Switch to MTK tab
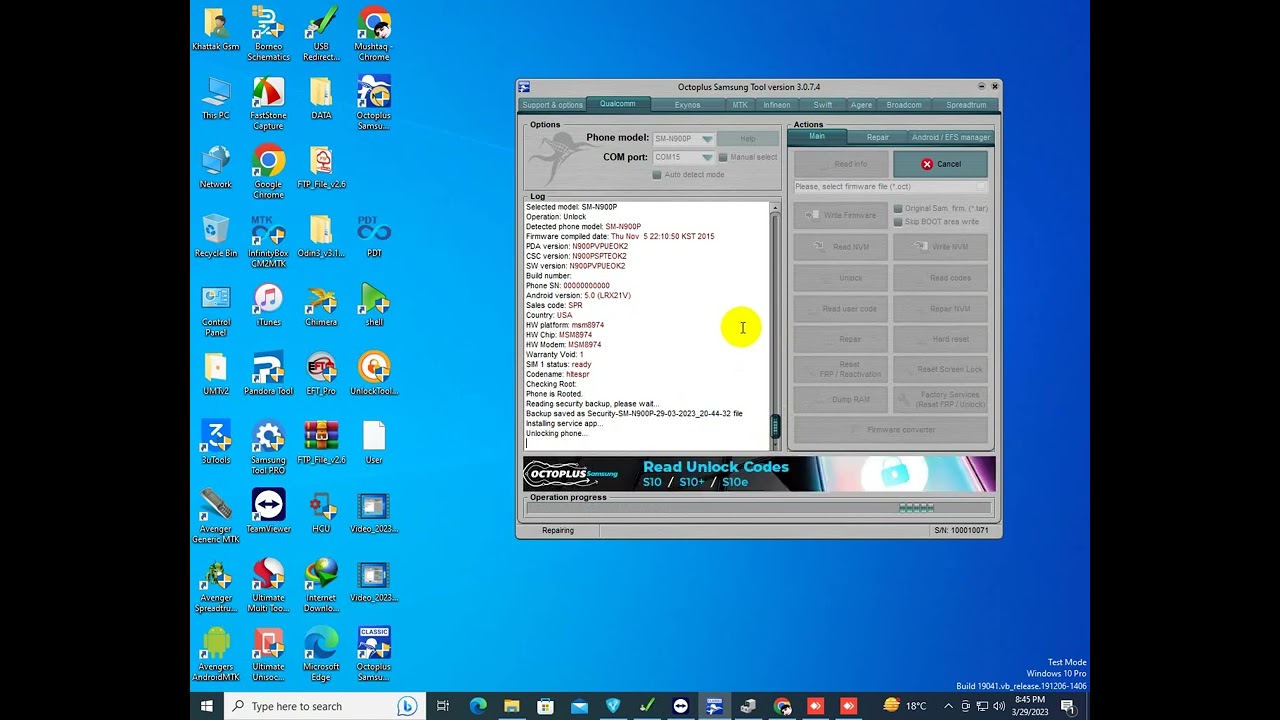1280x720 pixels. pyautogui.click(x=740, y=105)
